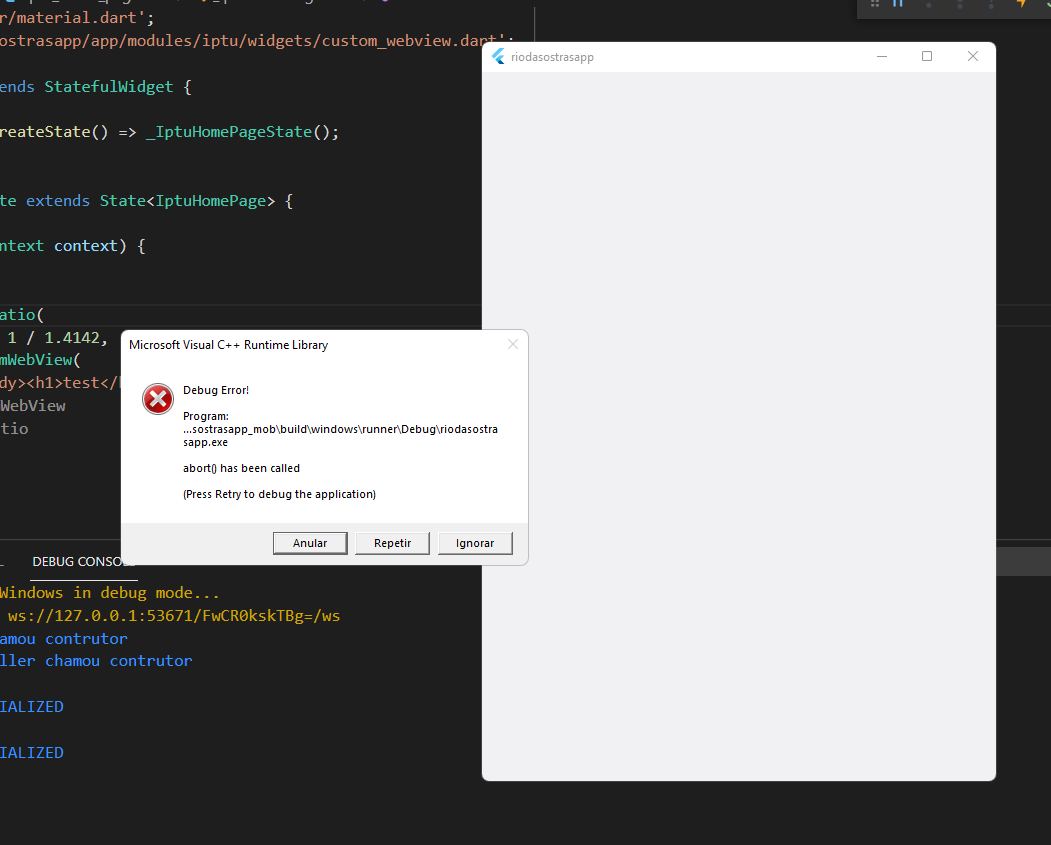Click the Step Out debug icon
This screenshot has width=1051, height=845.
coord(991,5)
